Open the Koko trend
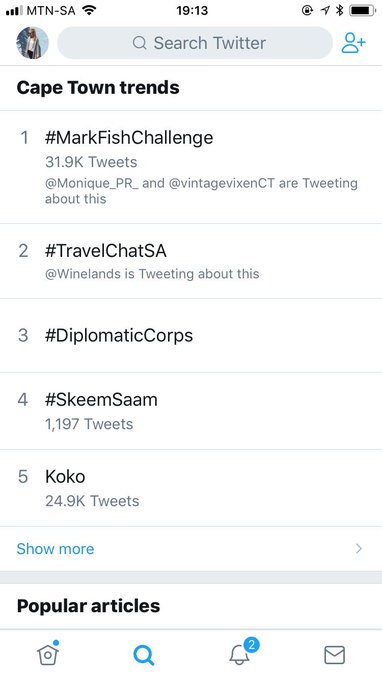This screenshot has width=382, height=680. (191, 488)
